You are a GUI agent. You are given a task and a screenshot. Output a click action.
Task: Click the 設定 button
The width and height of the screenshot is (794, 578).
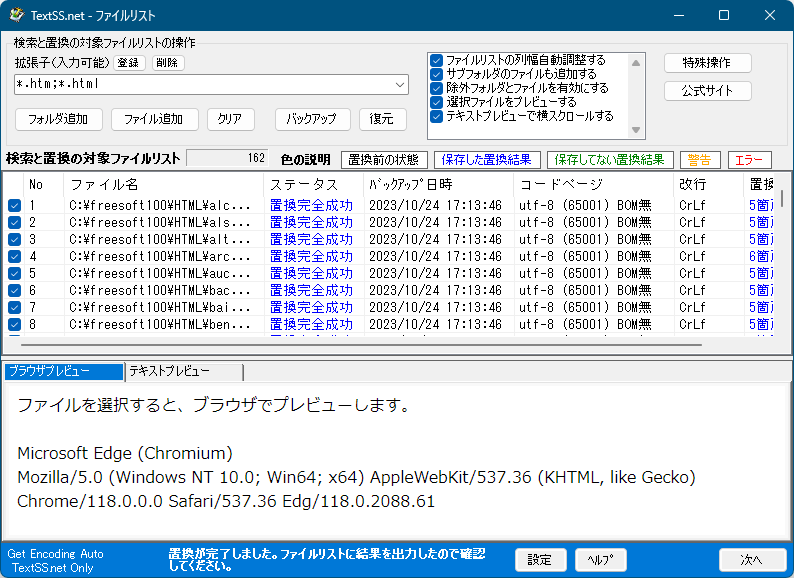pyautogui.click(x=540, y=560)
